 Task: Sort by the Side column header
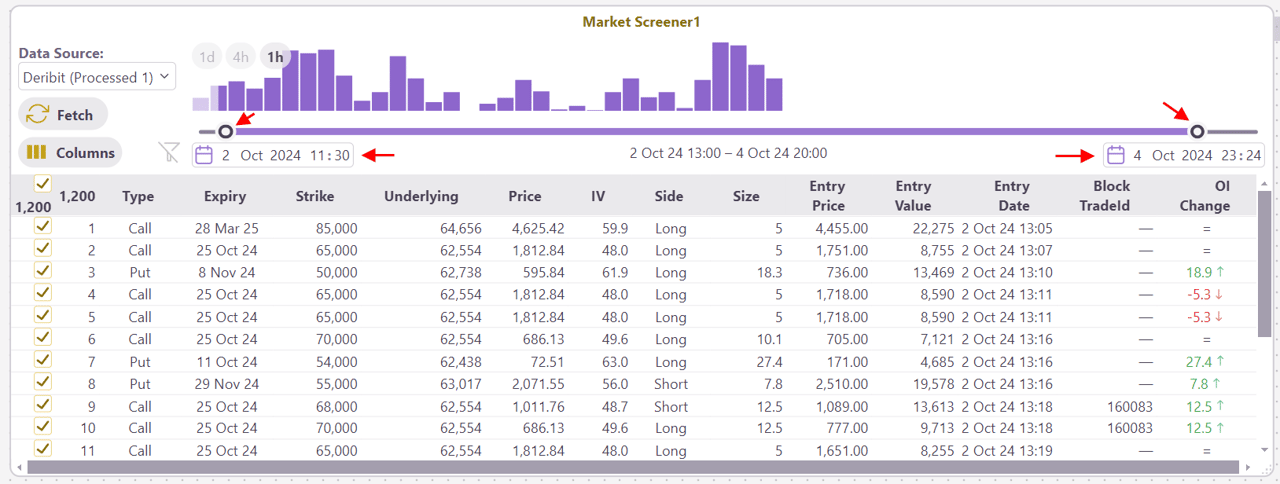pyautogui.click(x=670, y=196)
